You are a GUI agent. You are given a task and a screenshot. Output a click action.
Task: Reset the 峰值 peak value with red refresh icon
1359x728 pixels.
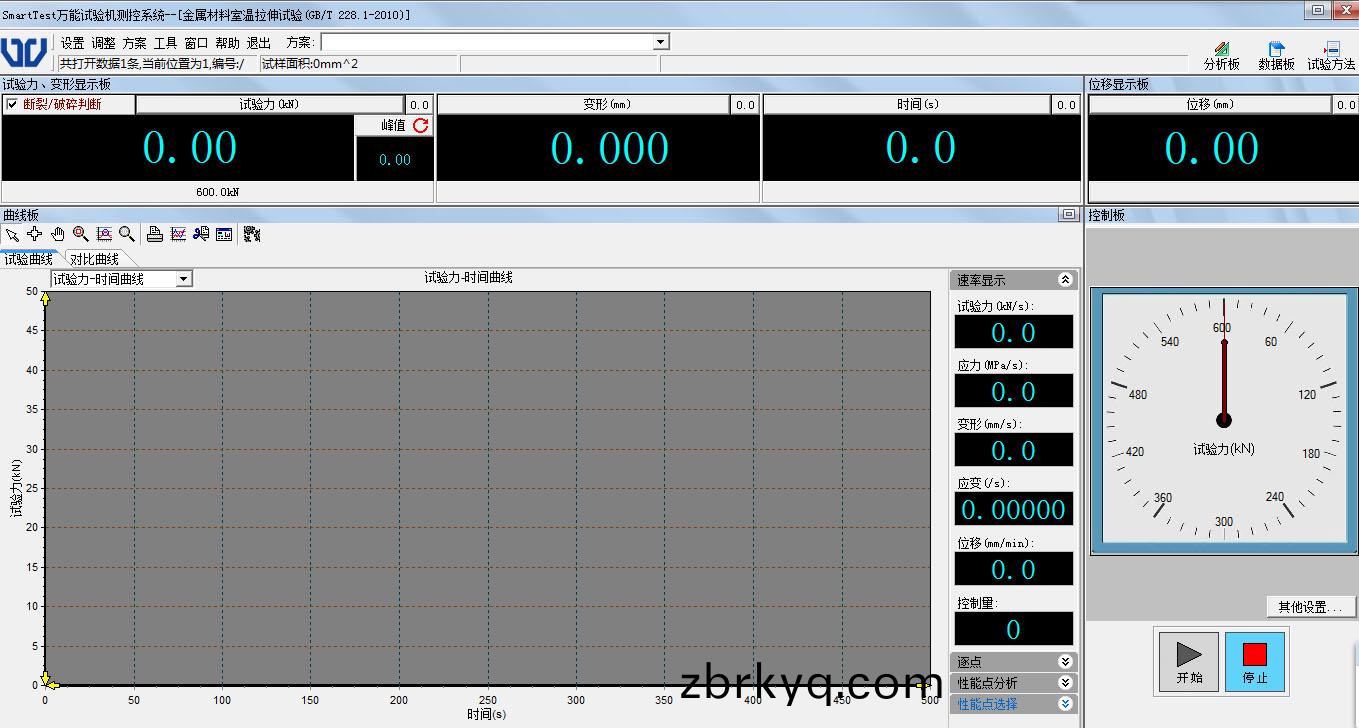(x=421, y=125)
